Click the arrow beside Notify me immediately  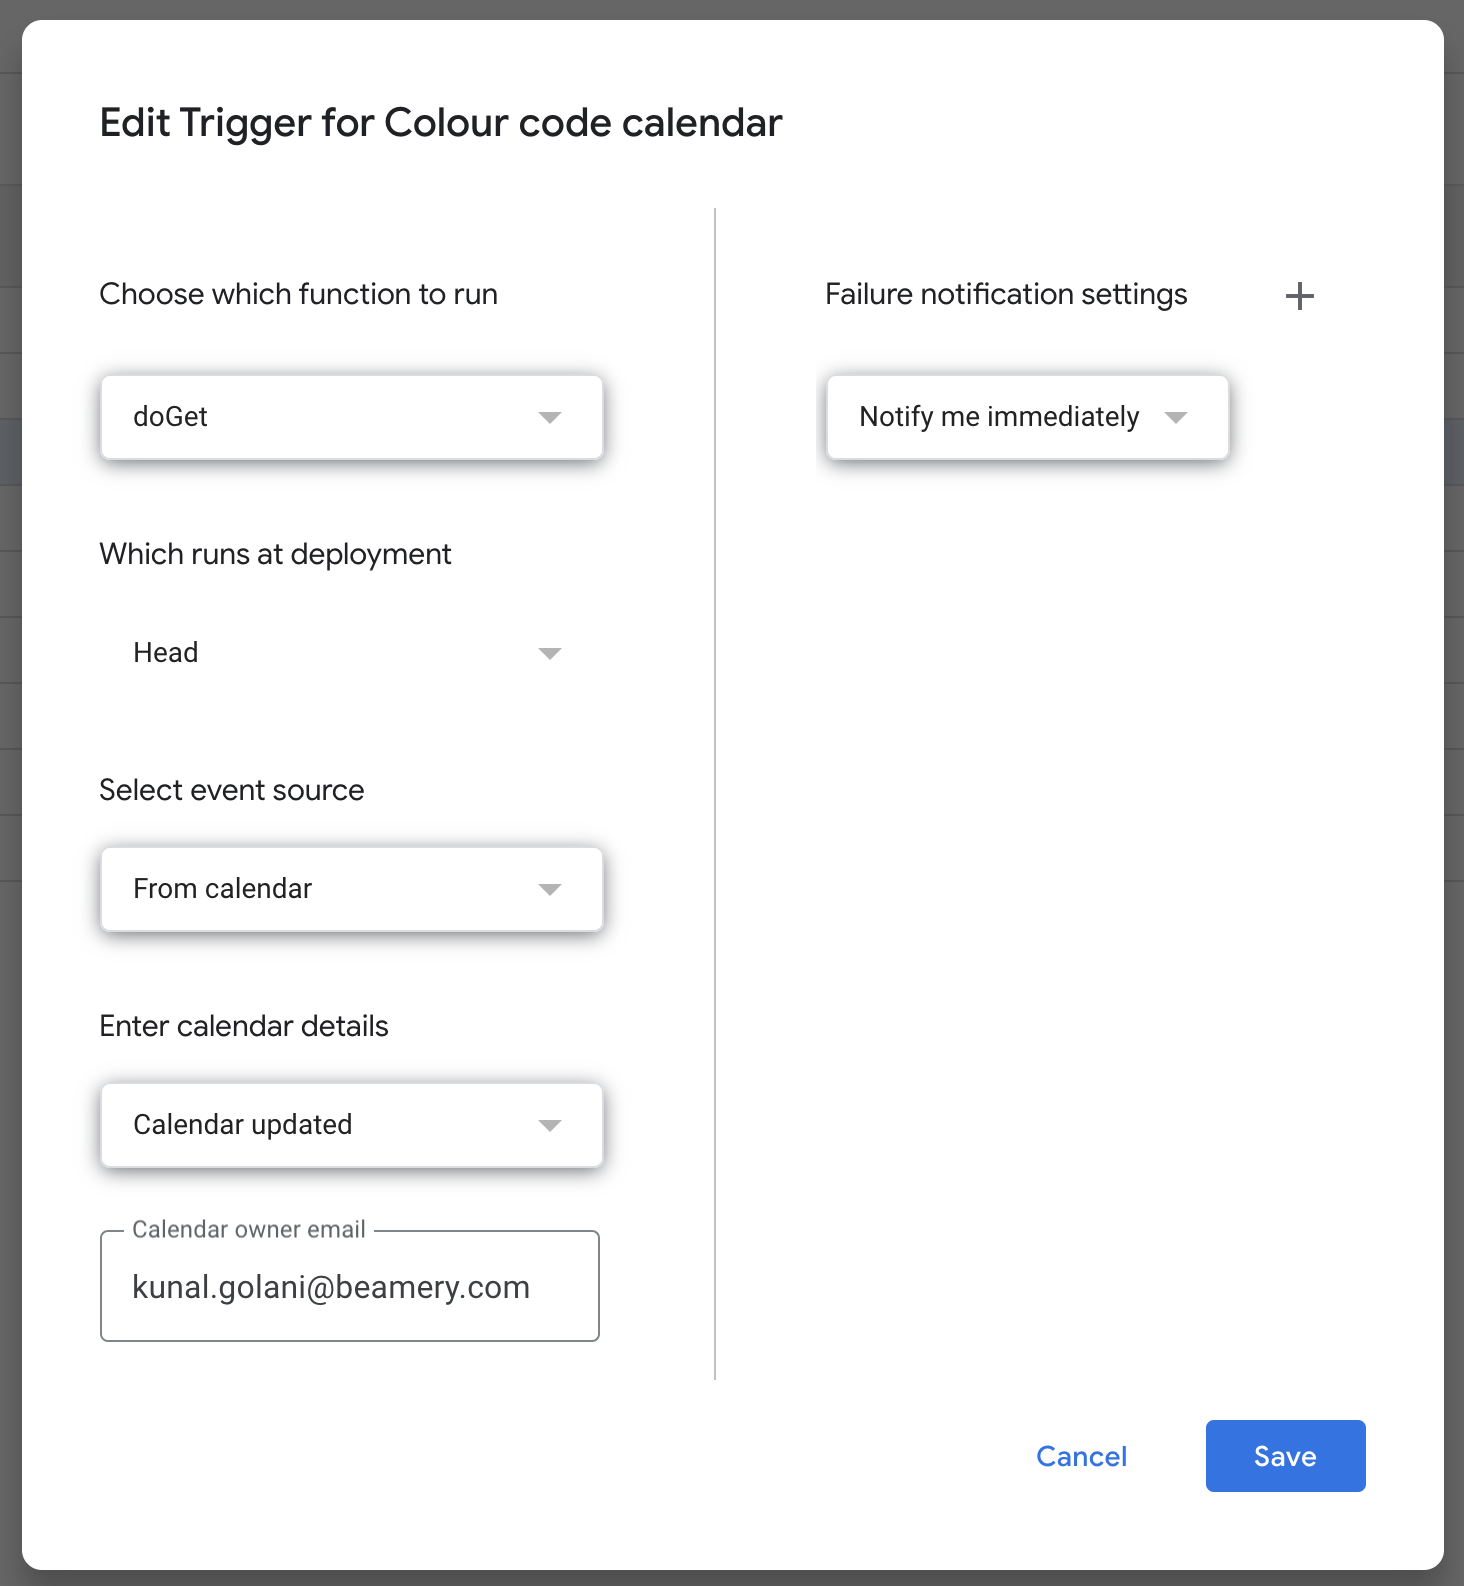pyautogui.click(x=1176, y=417)
